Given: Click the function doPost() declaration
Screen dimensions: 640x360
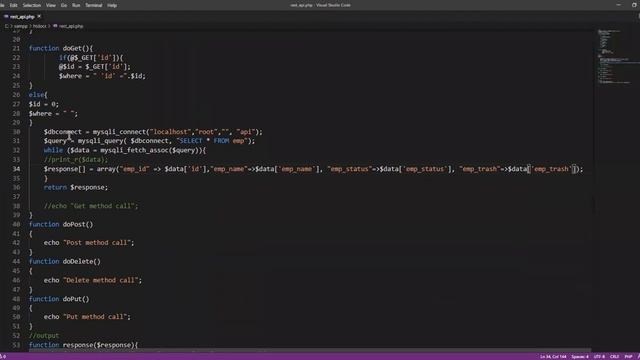Looking at the screenshot, I should click(x=61, y=224).
